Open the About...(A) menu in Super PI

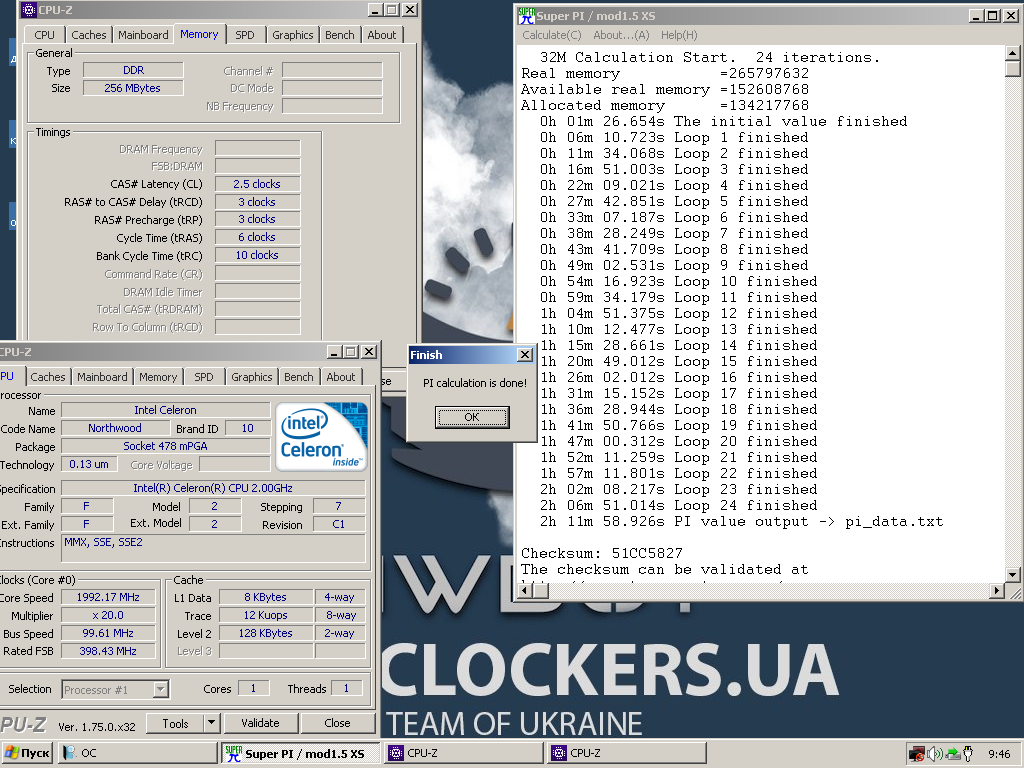tap(621, 35)
